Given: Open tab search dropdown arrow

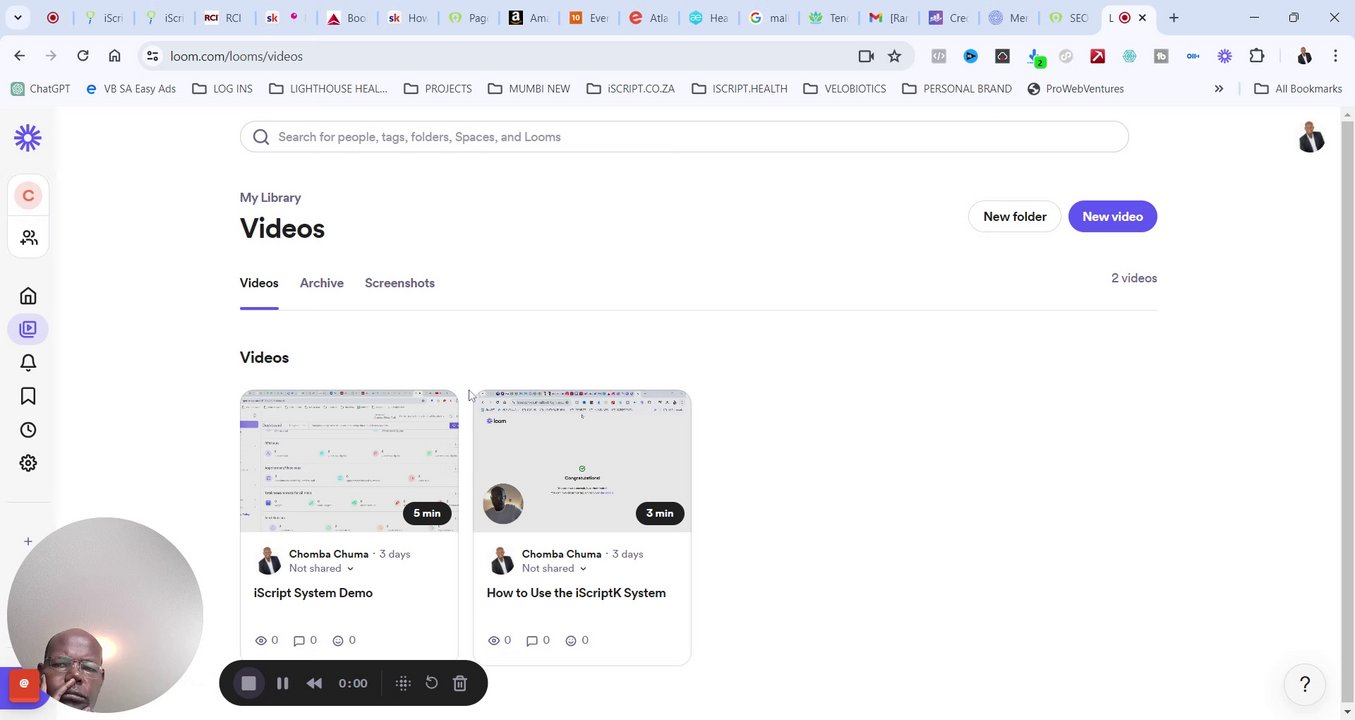Looking at the screenshot, I should pyautogui.click(x=20, y=18).
